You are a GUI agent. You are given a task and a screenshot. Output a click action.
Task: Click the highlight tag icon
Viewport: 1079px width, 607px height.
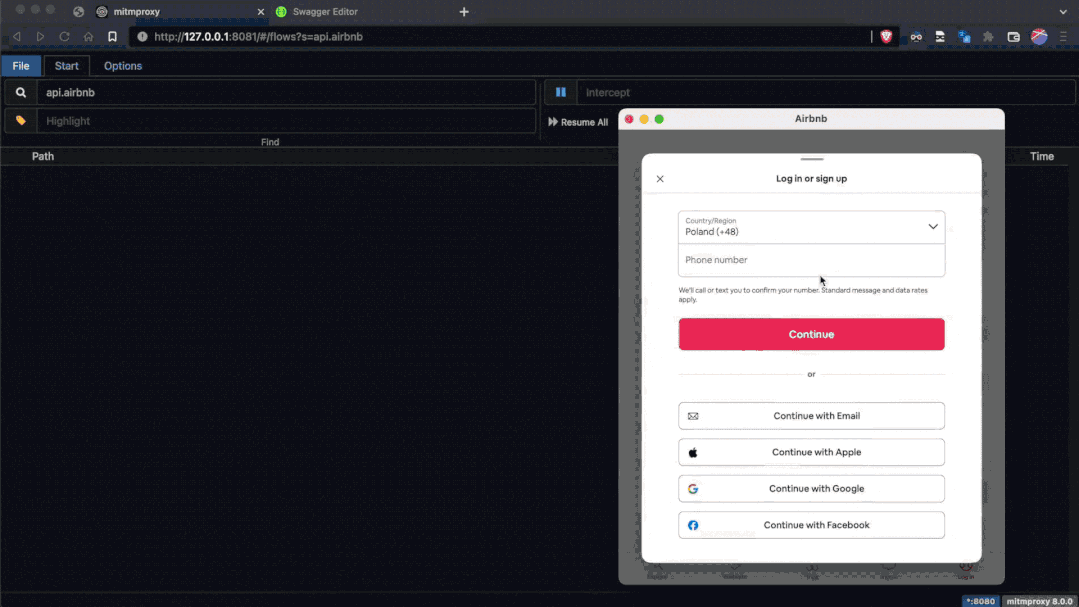click(x=21, y=120)
